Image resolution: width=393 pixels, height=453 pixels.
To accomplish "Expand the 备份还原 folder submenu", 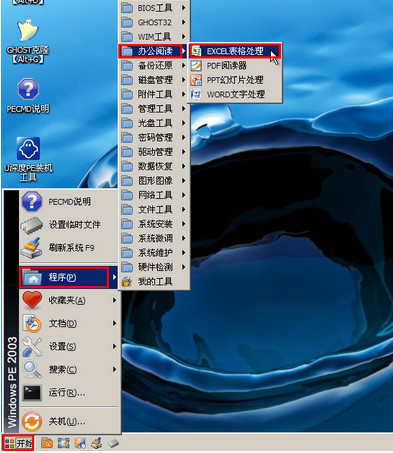I will pos(154,65).
